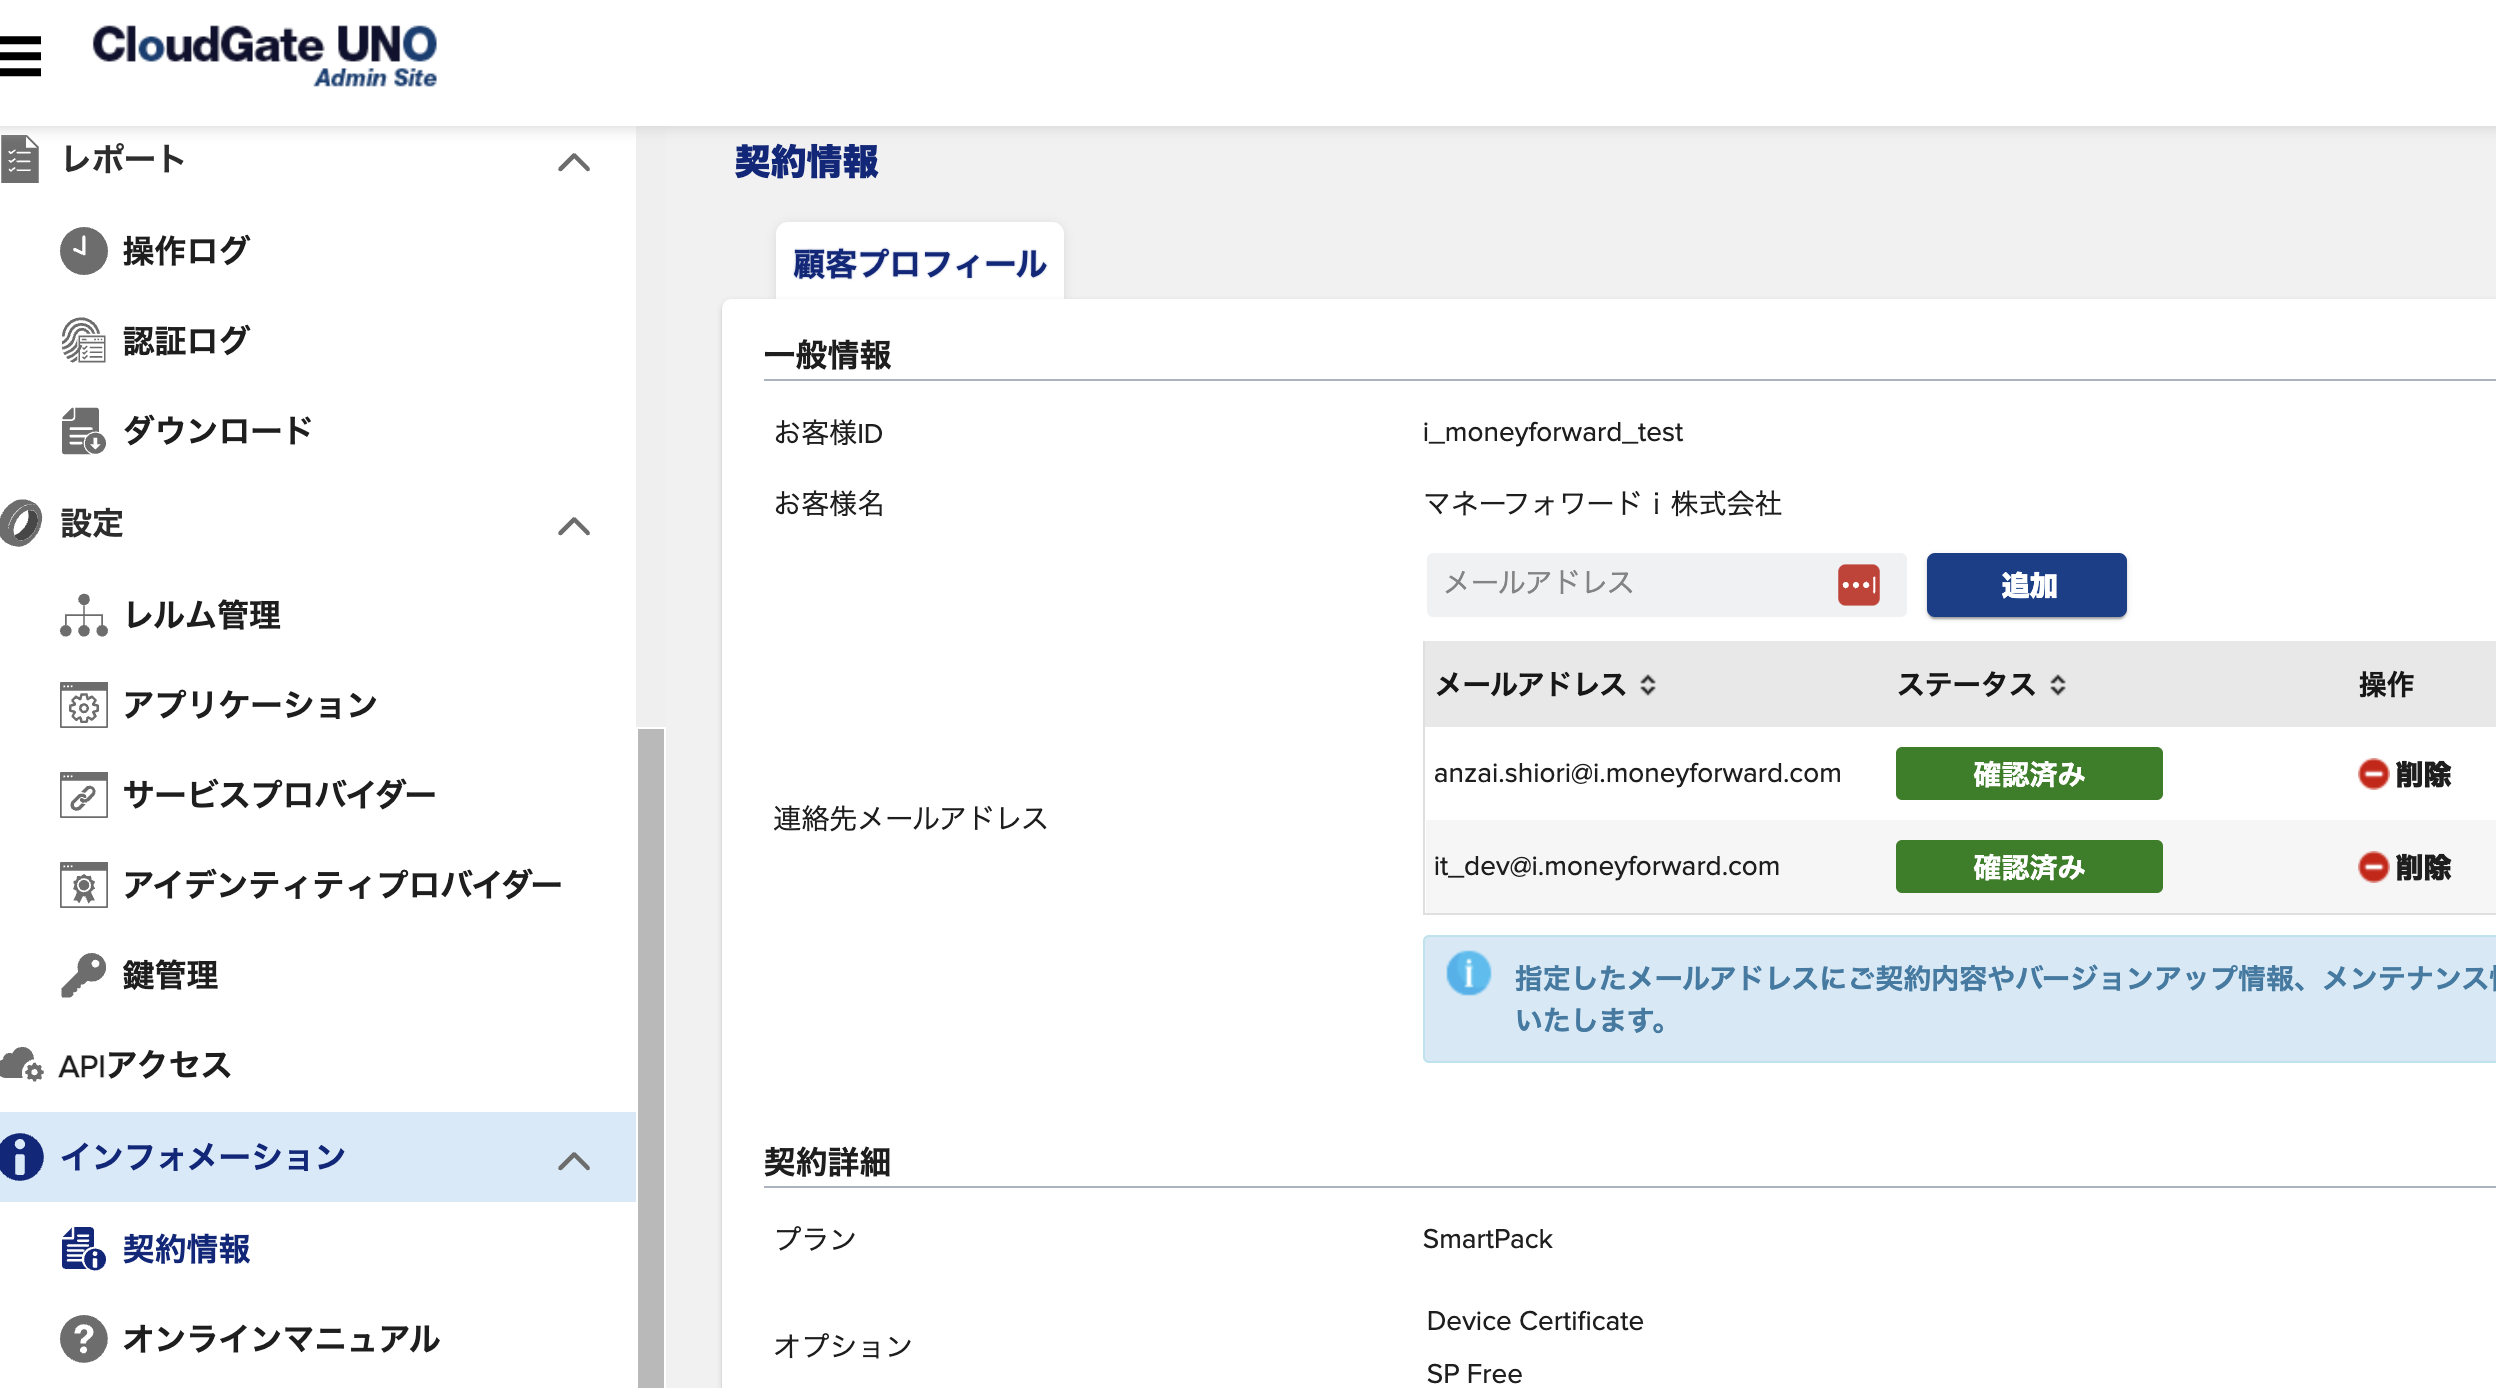Click the Device Certificate option text
This screenshot has width=2496, height=1388.
(x=1534, y=1321)
